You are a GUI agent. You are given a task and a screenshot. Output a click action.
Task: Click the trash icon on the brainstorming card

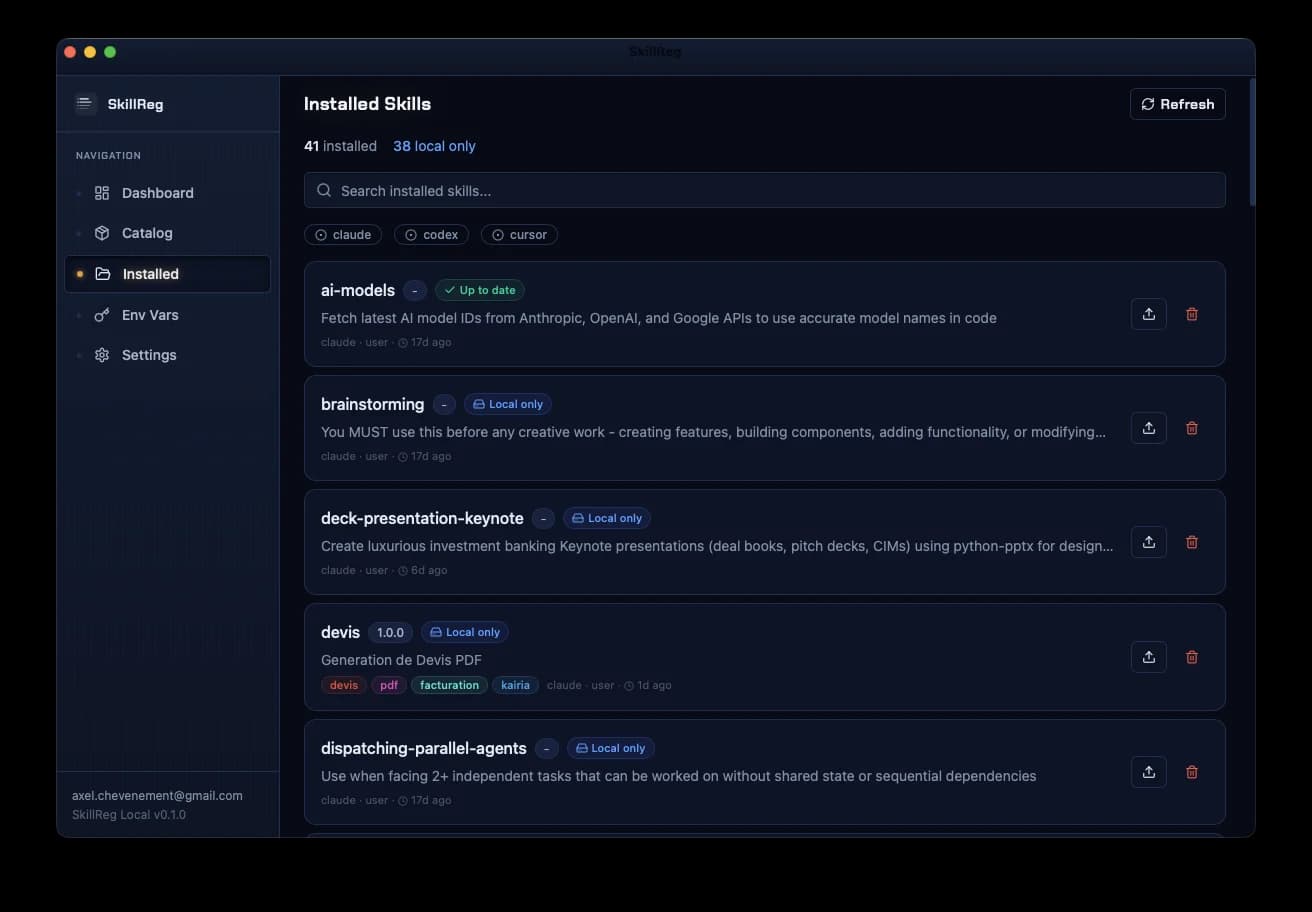coord(1192,428)
